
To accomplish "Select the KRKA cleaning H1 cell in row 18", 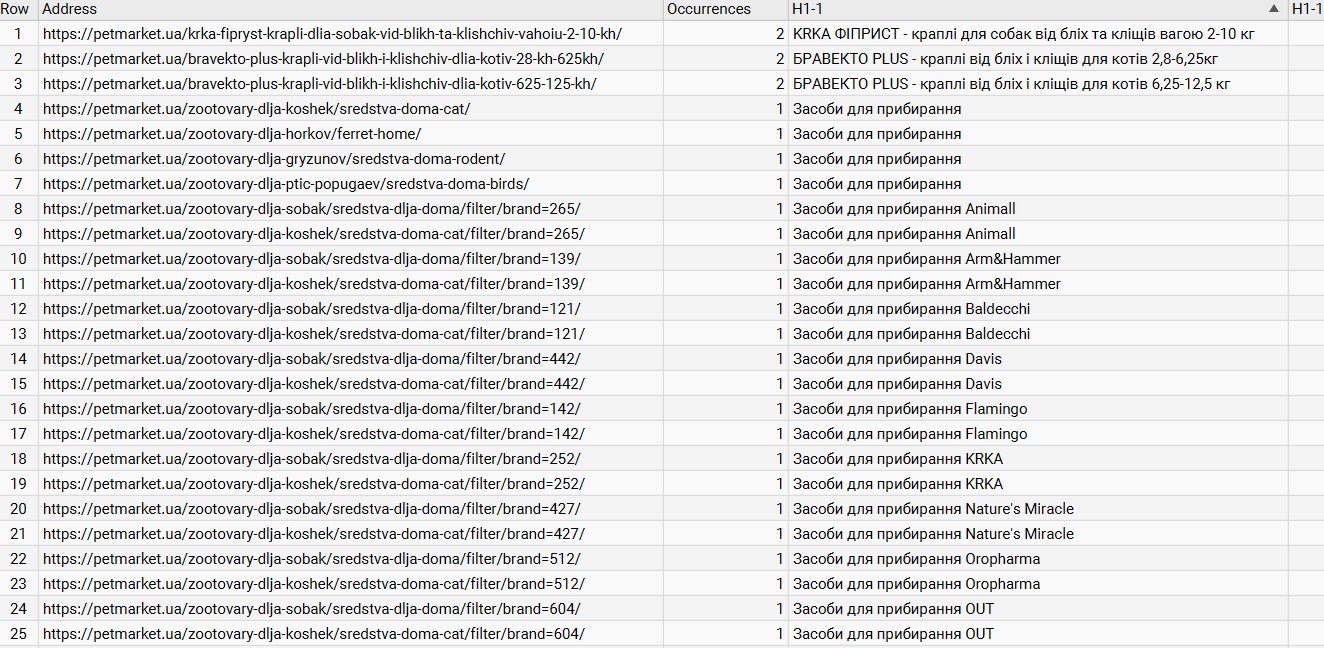I will point(1038,458).
